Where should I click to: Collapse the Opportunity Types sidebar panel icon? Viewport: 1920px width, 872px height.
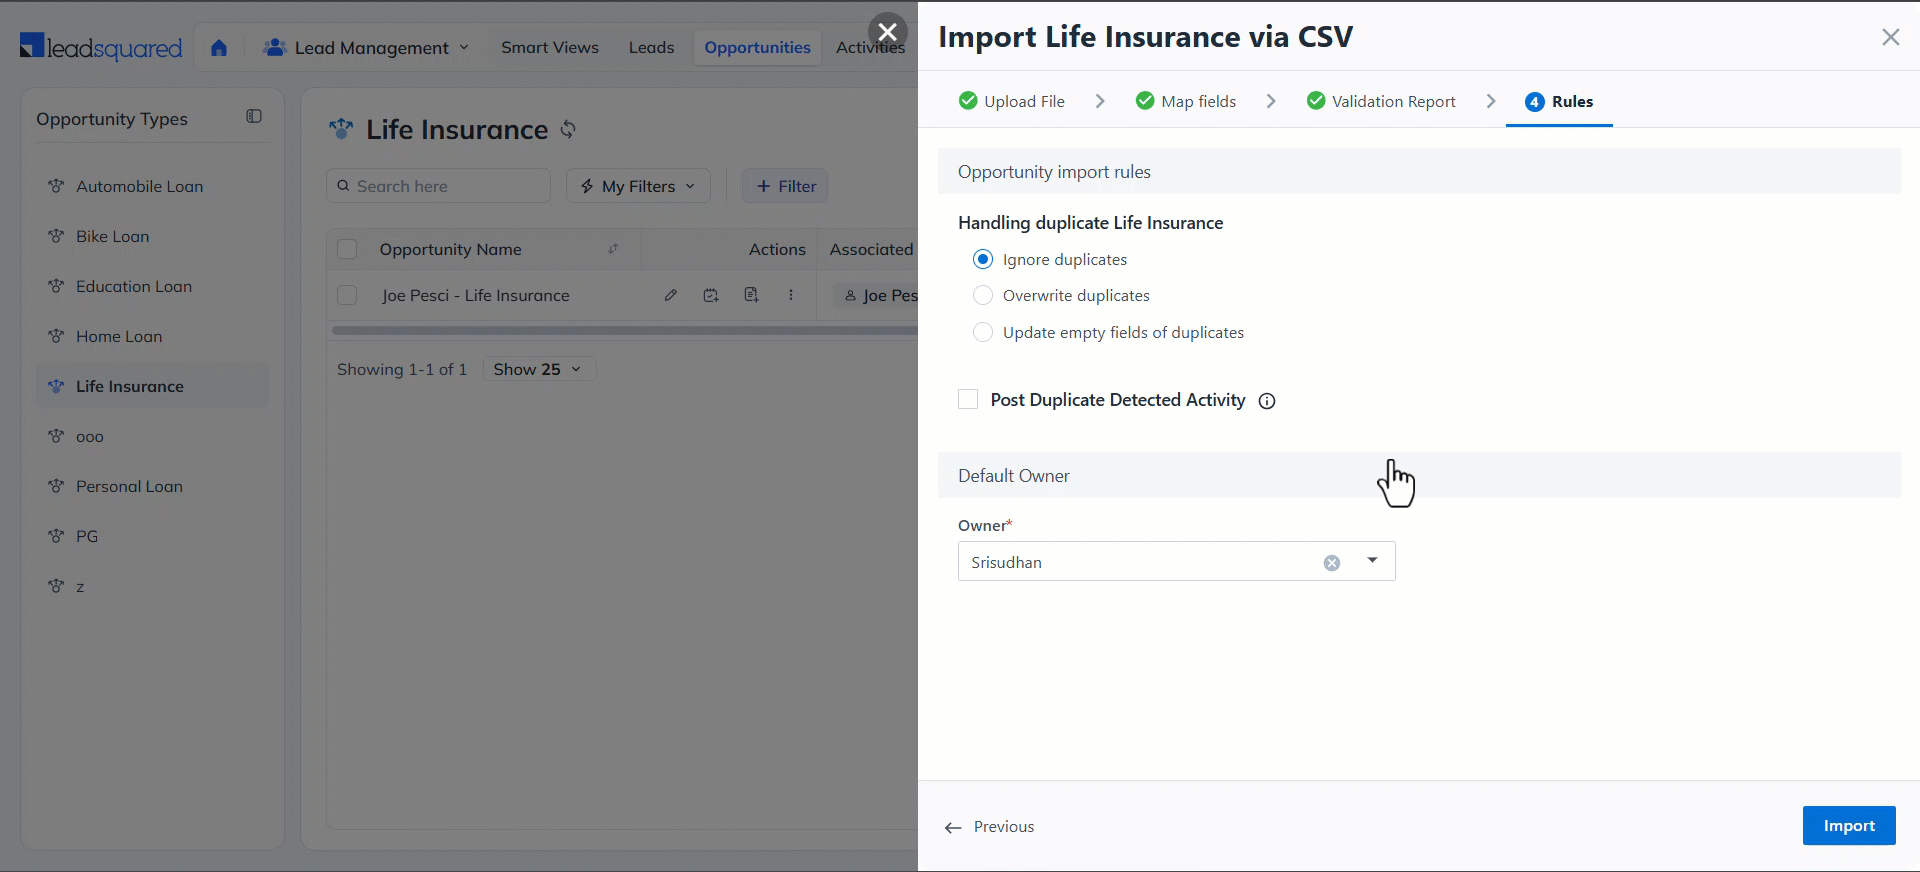[x=254, y=117]
